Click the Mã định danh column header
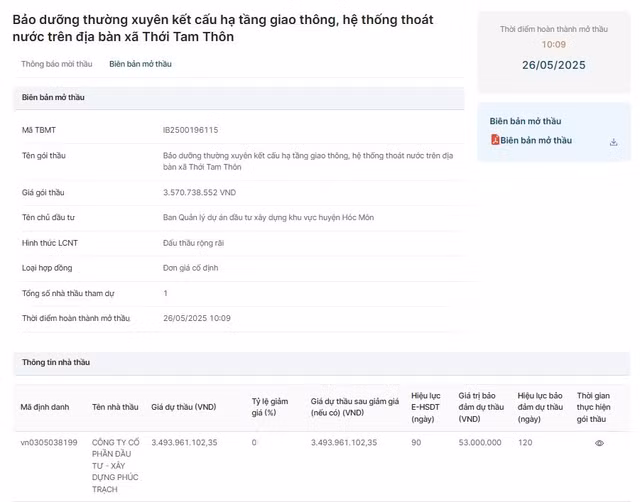Viewport: 640px width, 502px height. (45, 407)
